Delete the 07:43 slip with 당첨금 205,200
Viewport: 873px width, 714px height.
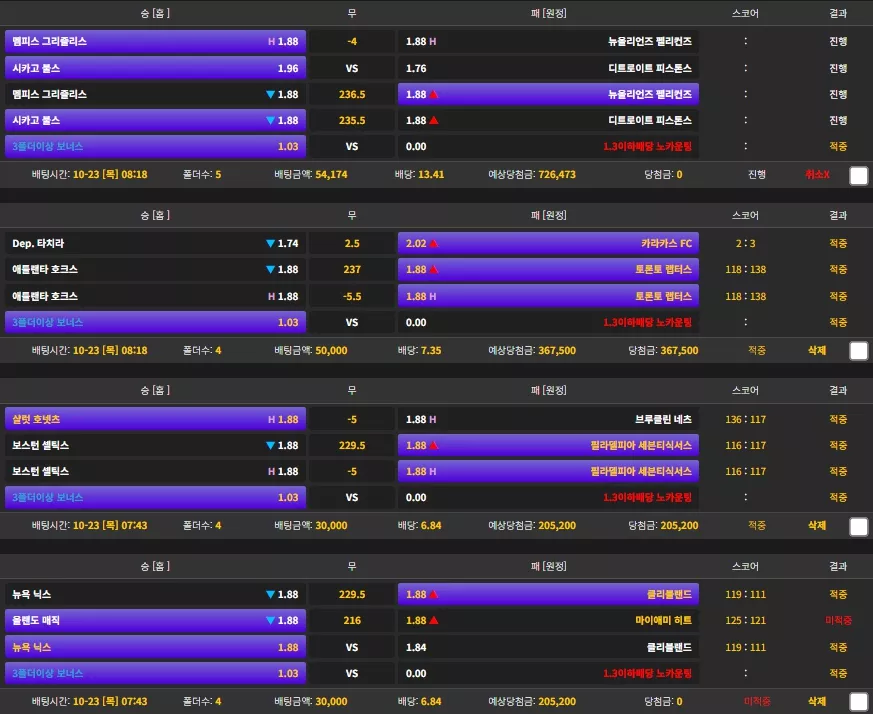click(817, 525)
